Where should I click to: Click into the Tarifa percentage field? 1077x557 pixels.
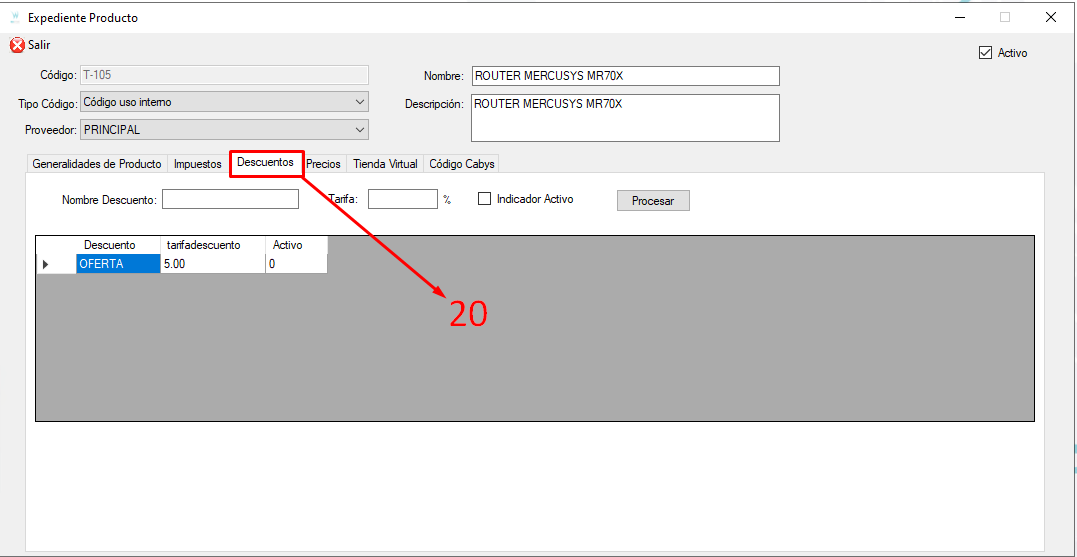[x=403, y=199]
